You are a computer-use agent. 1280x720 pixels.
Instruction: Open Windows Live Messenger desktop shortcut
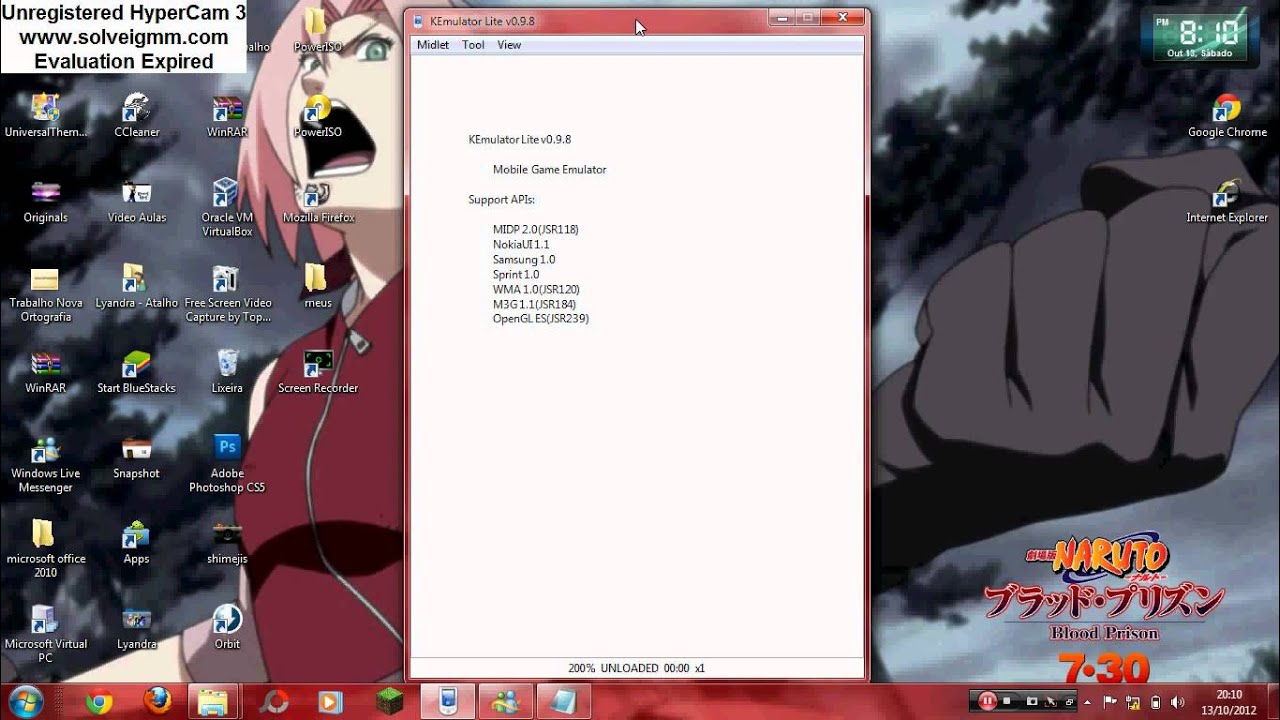pyautogui.click(x=46, y=465)
